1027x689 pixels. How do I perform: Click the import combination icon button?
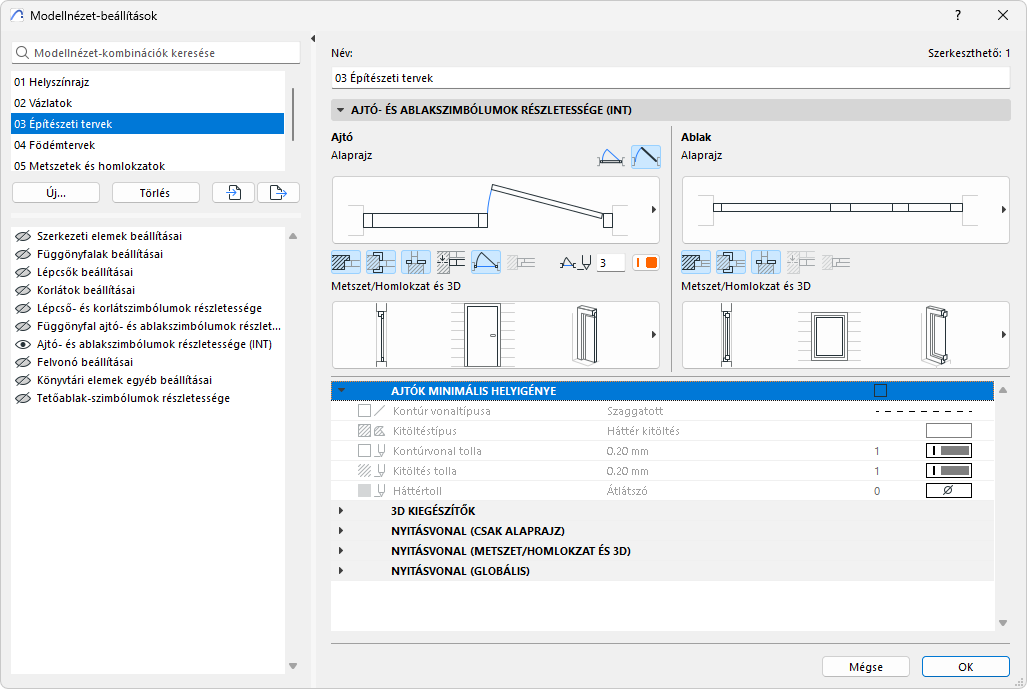click(x=233, y=193)
